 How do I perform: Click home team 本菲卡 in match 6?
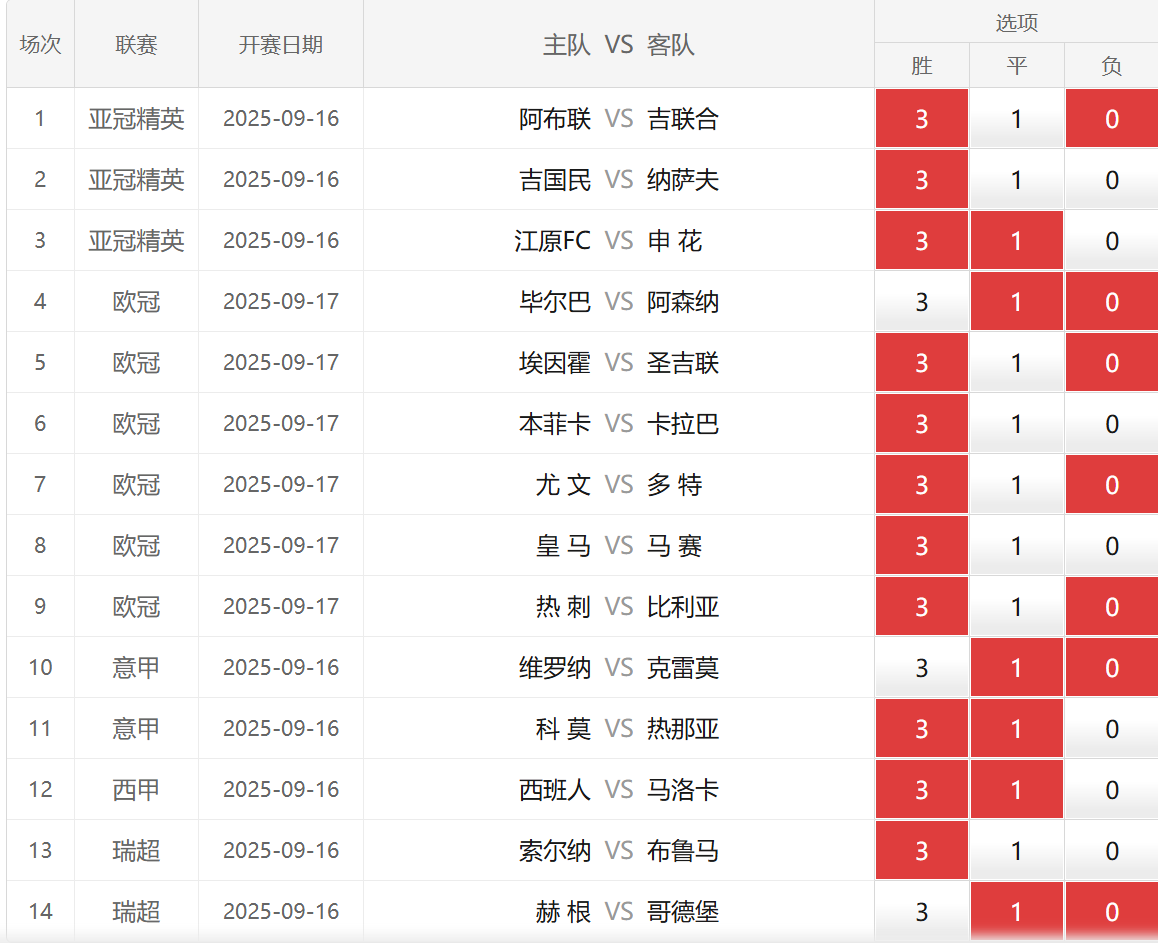click(x=555, y=423)
